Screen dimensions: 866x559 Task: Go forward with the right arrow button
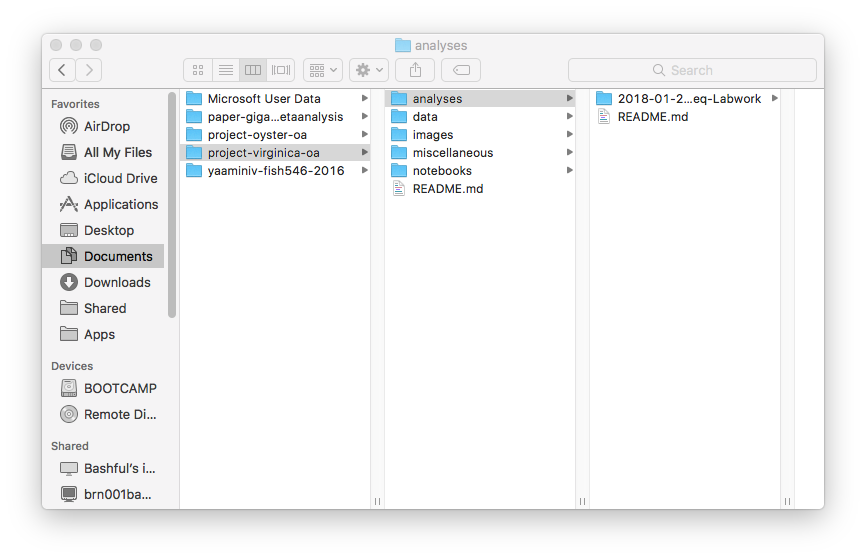pos(89,70)
